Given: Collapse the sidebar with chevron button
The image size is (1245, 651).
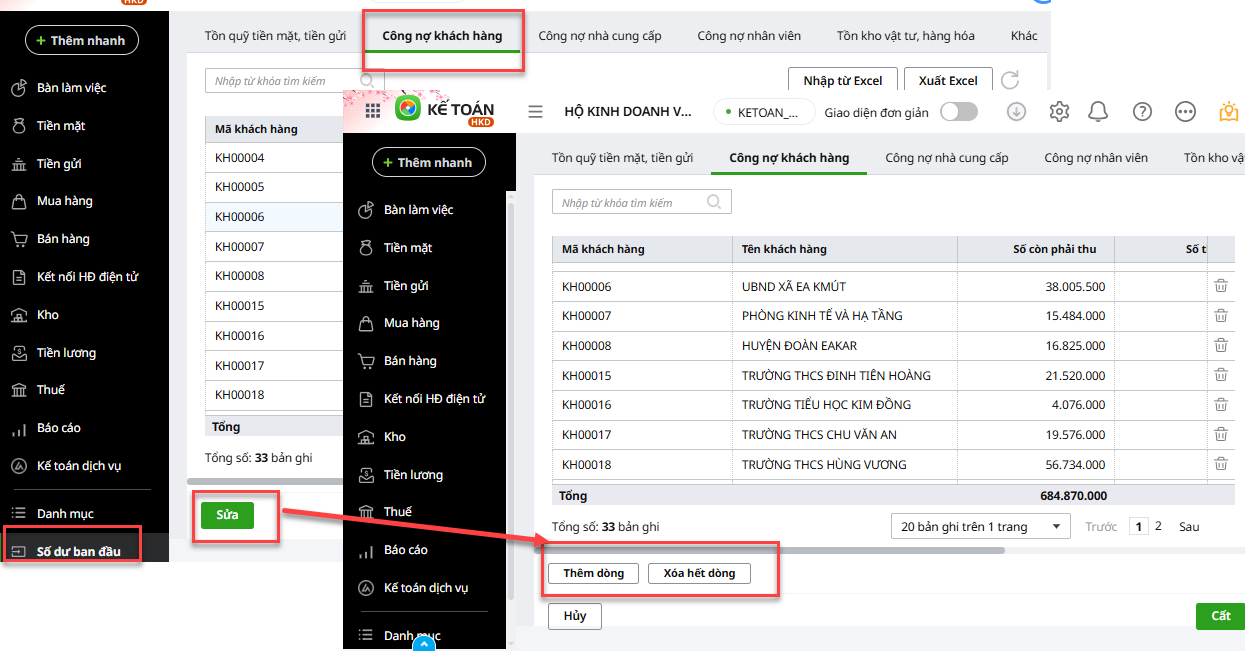Looking at the screenshot, I should (425, 644).
